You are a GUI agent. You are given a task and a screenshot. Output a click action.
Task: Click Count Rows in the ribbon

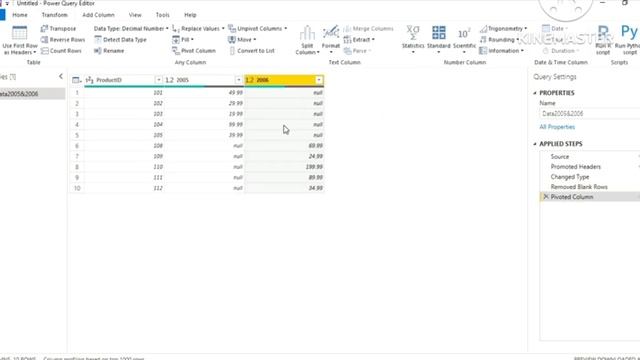pyautogui.click(x=61, y=51)
